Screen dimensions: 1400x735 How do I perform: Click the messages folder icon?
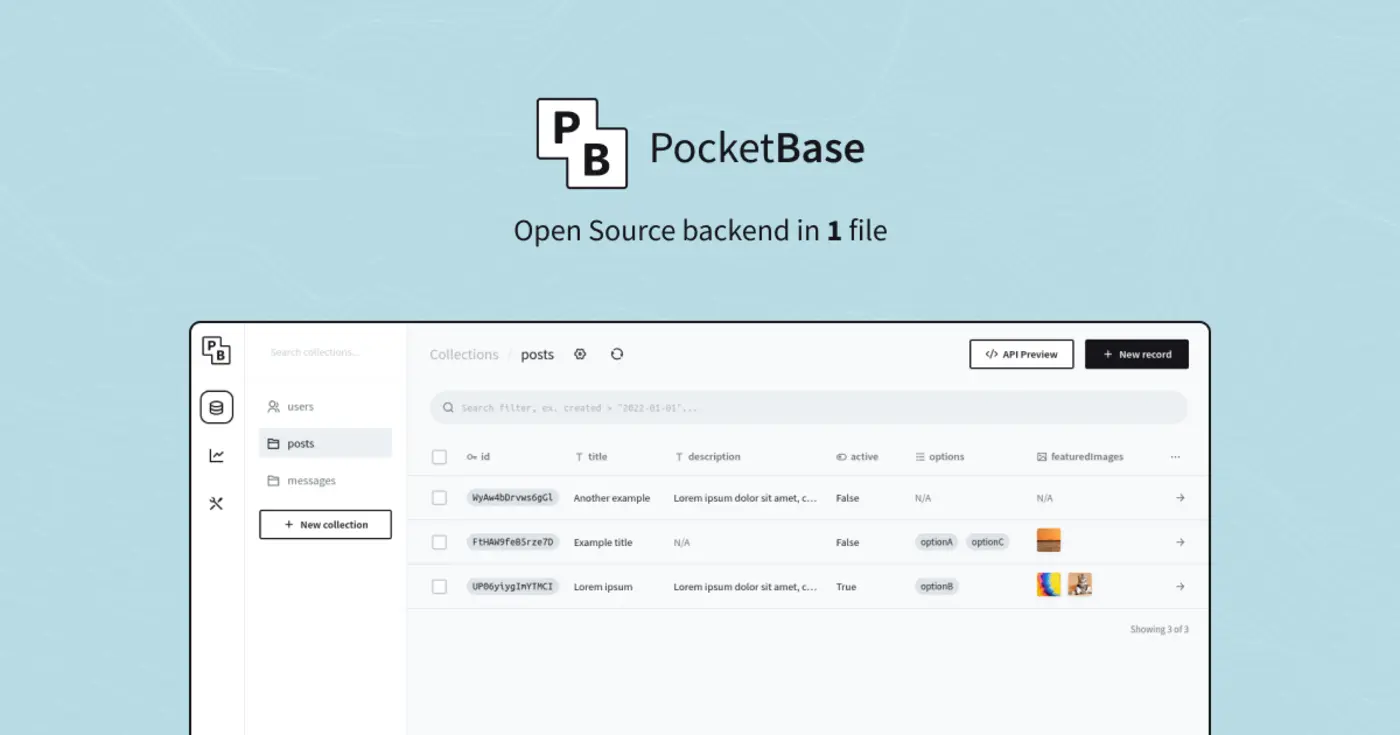(273, 480)
